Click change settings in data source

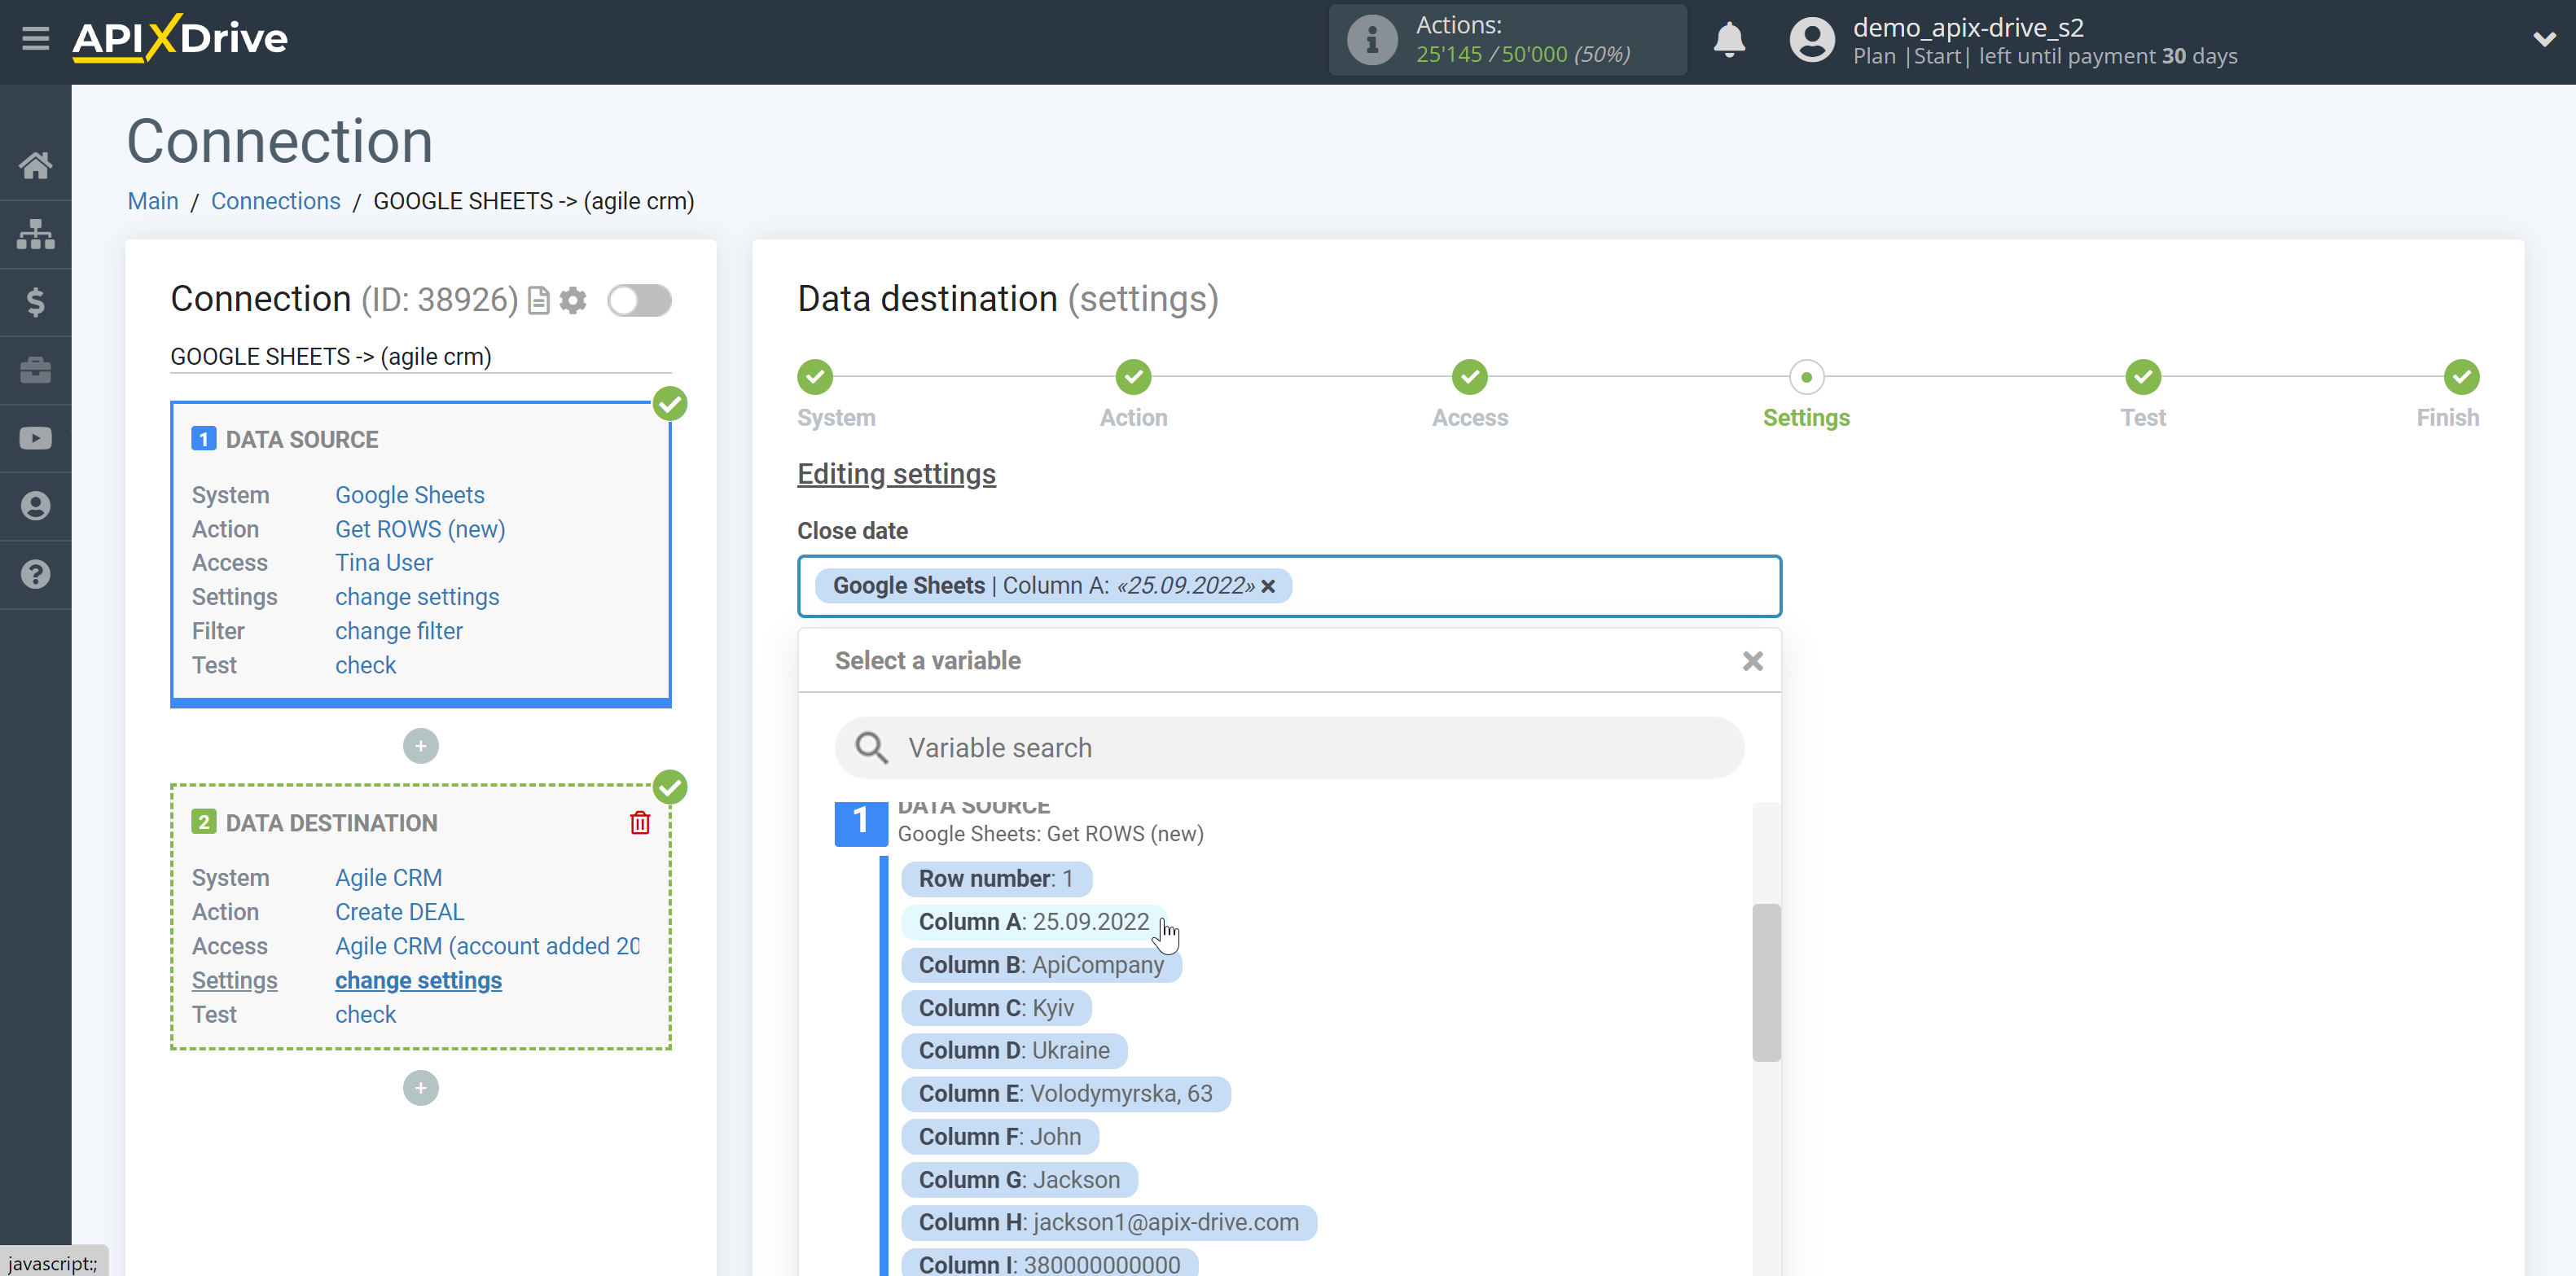click(417, 597)
